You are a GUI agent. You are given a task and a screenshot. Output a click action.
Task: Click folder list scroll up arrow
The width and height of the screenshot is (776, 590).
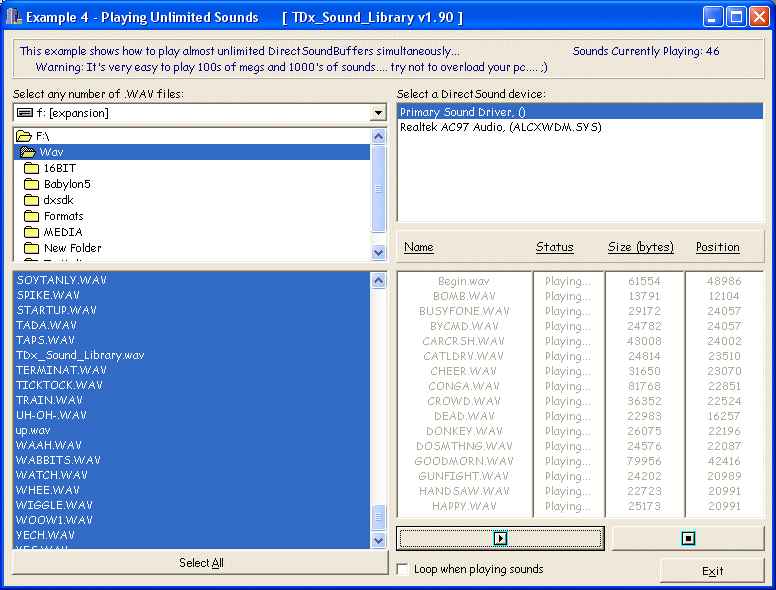point(379,136)
